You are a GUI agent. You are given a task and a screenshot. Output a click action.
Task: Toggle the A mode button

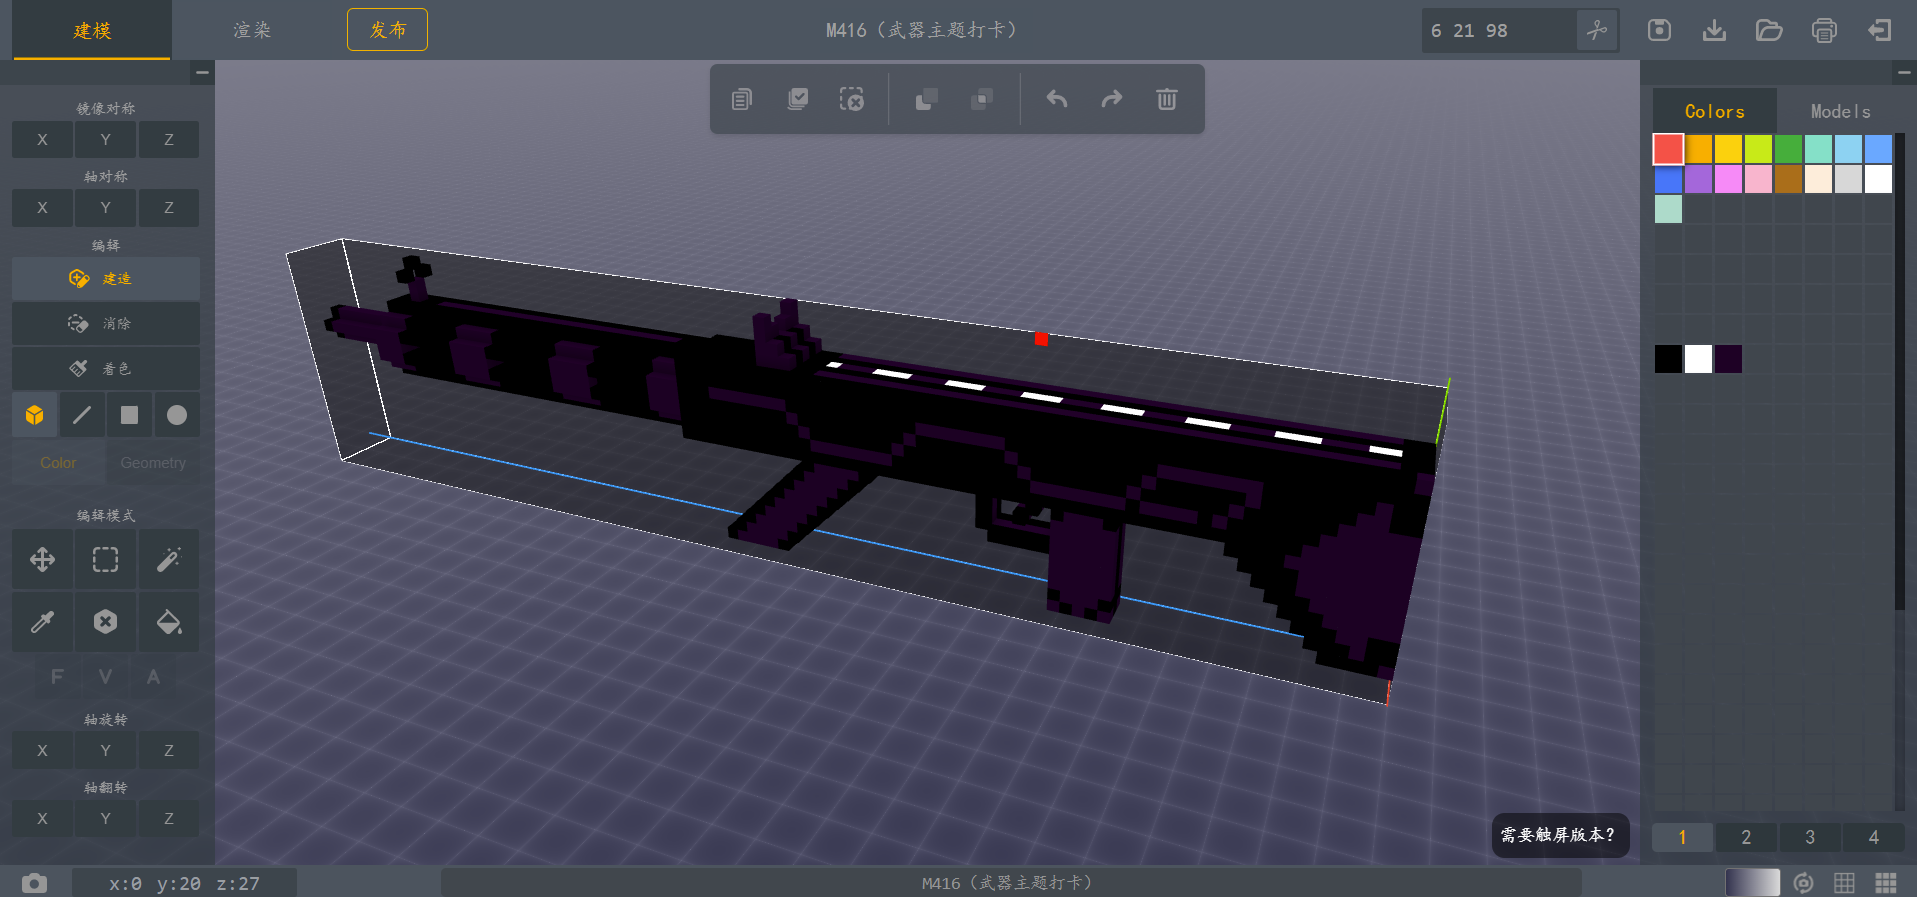(153, 677)
